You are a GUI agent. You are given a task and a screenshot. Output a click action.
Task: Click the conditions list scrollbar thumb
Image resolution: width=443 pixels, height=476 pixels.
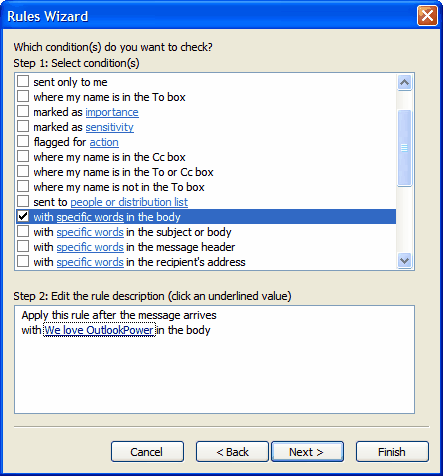pyautogui.click(x=404, y=148)
